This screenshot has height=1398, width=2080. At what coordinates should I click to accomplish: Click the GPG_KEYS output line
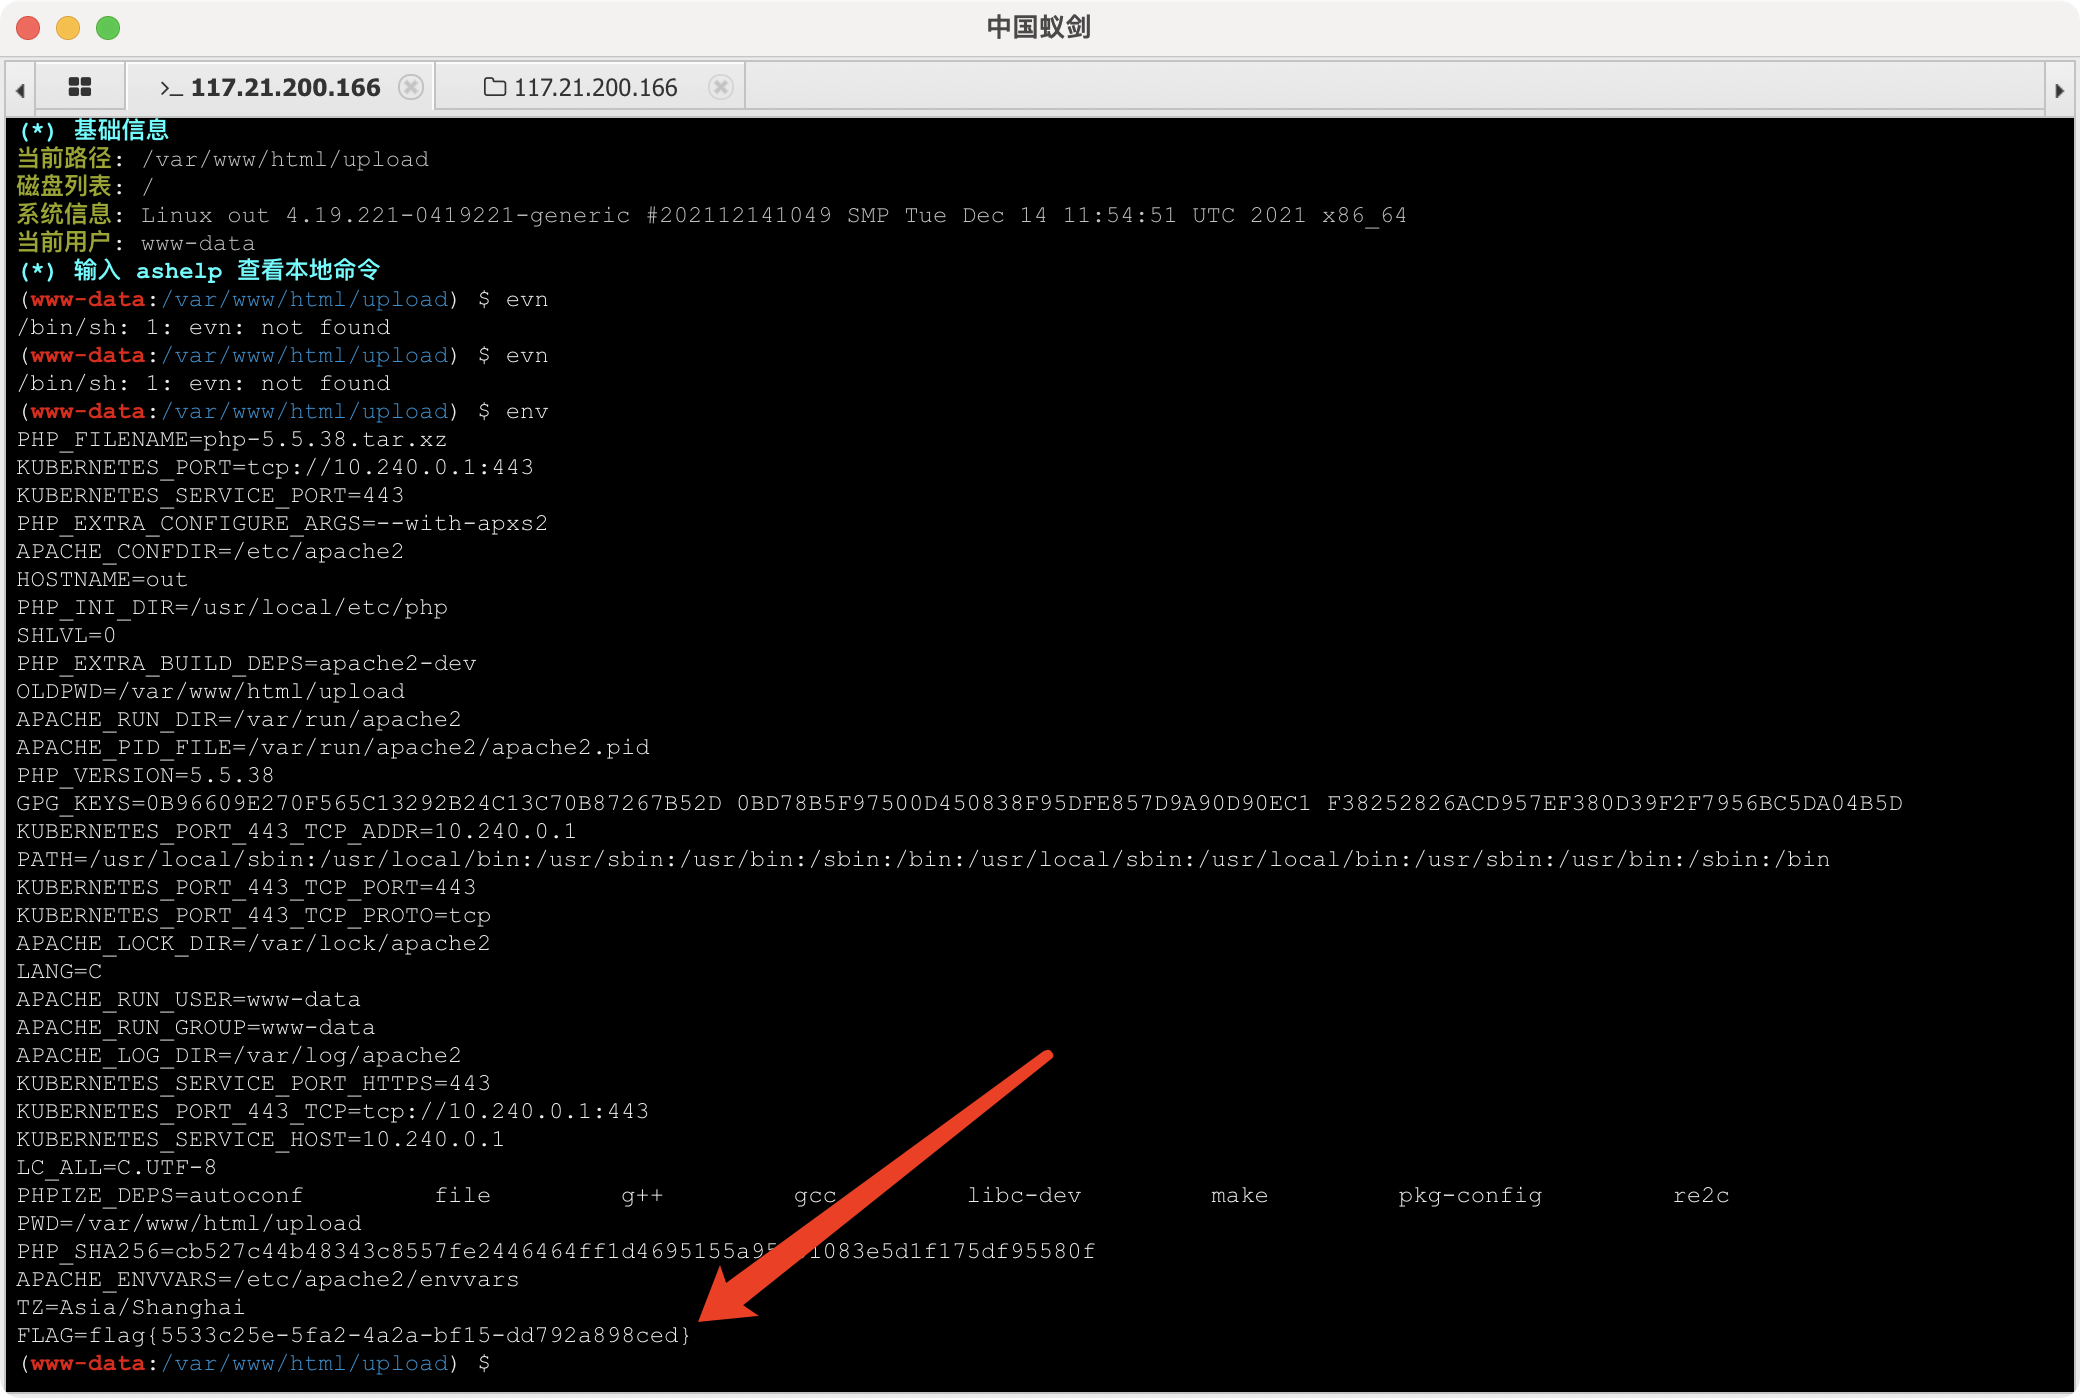click(960, 803)
